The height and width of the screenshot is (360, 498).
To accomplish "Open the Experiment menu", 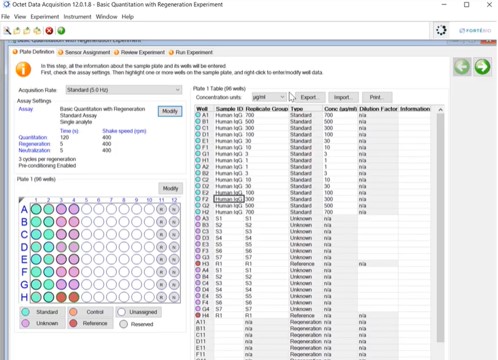I will click(45, 17).
